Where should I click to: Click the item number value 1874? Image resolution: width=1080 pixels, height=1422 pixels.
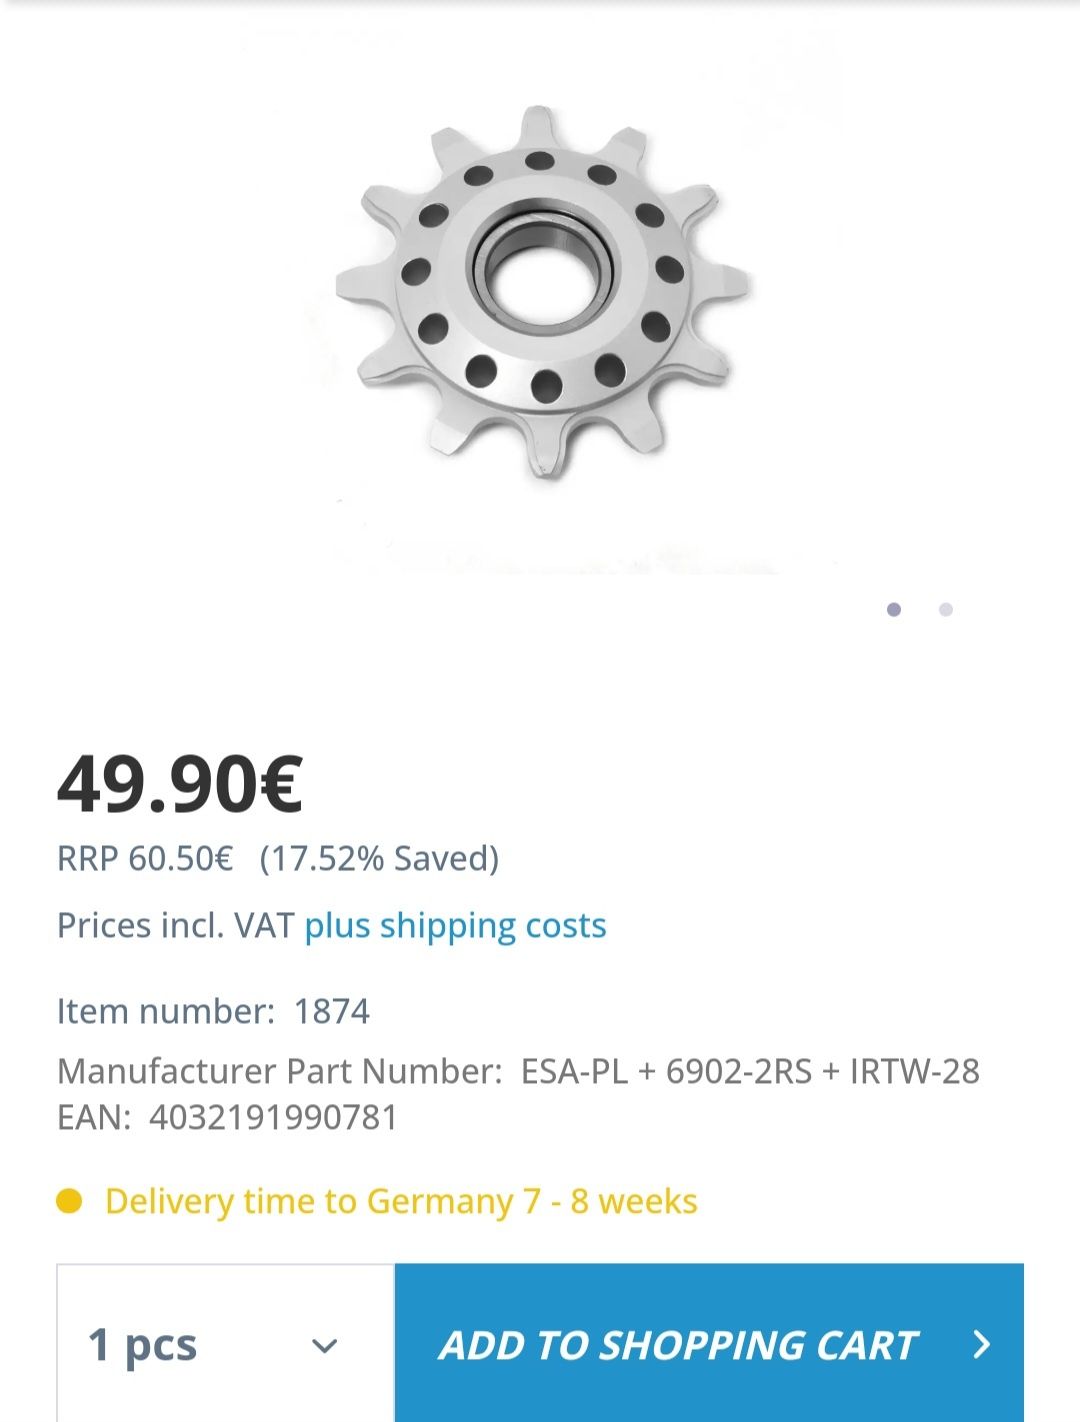click(332, 1012)
